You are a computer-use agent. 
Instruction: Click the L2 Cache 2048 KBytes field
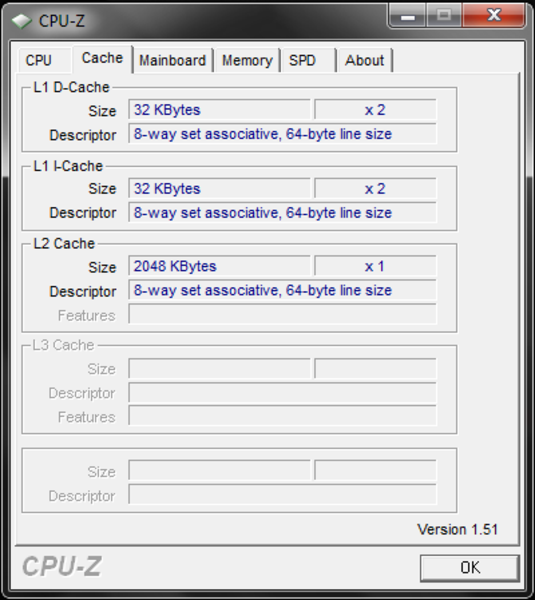[x=219, y=266]
